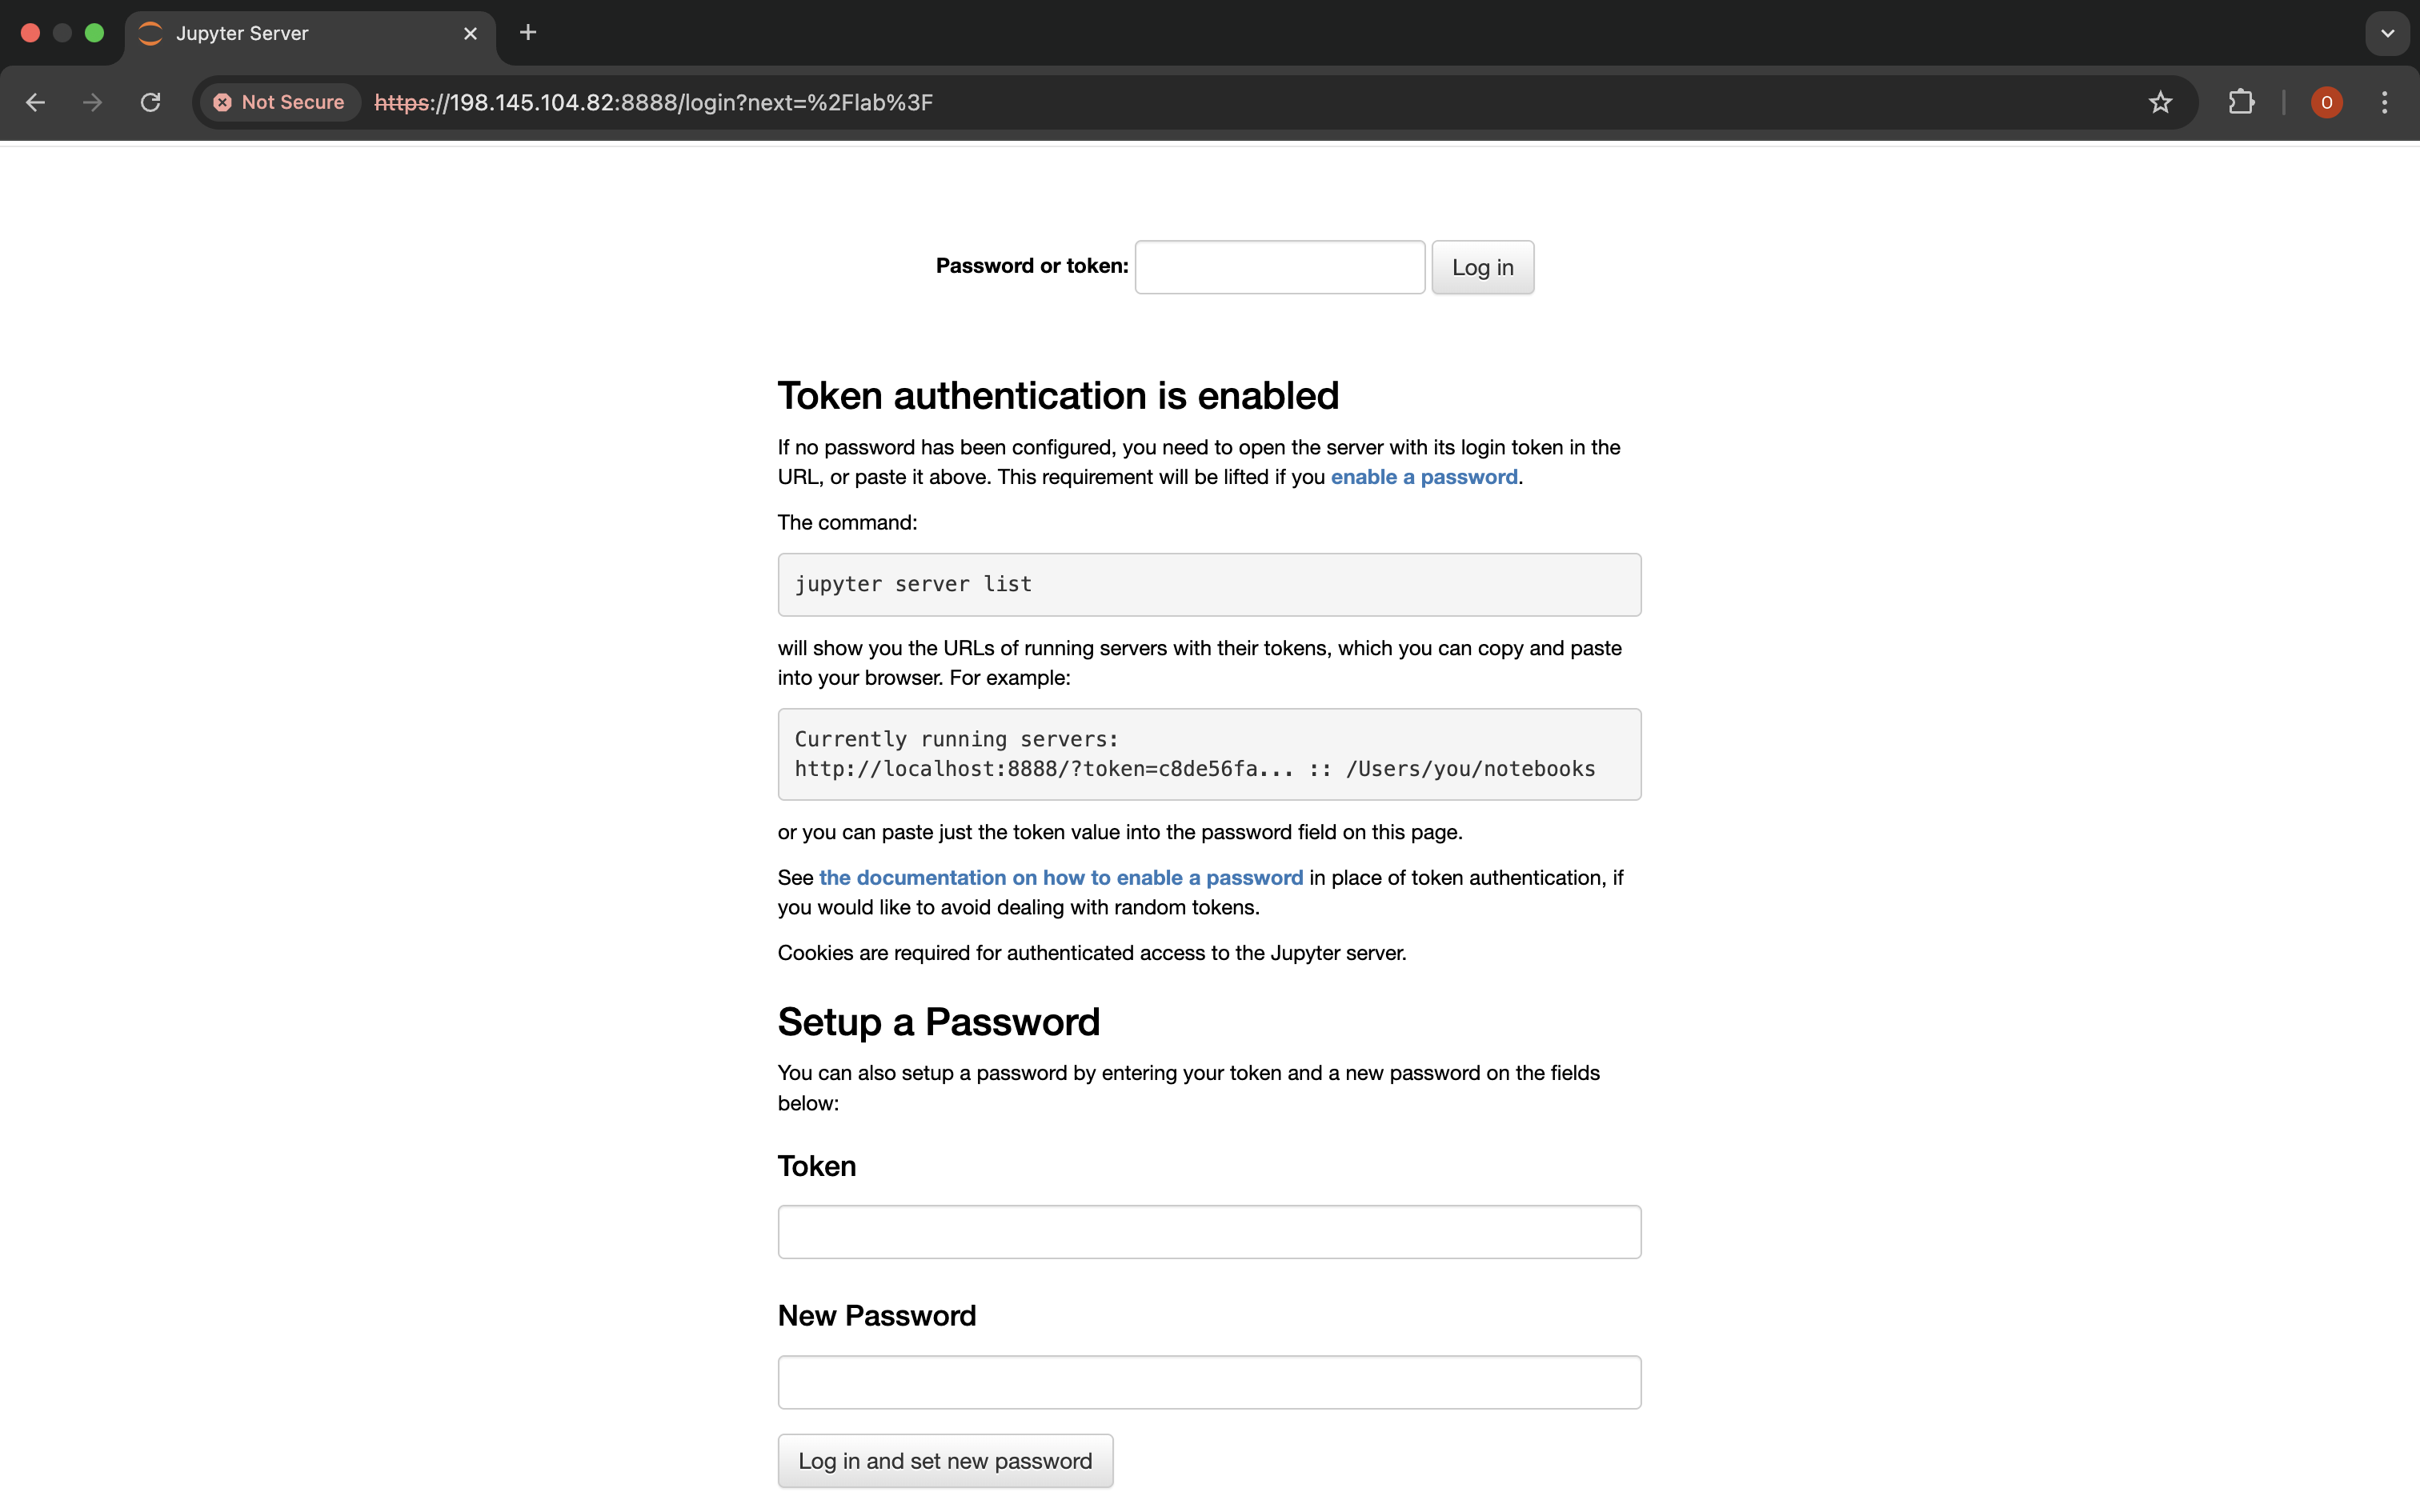Image resolution: width=2420 pixels, height=1512 pixels.
Task: Open the browser extensions puzzle icon
Action: coord(2241,102)
